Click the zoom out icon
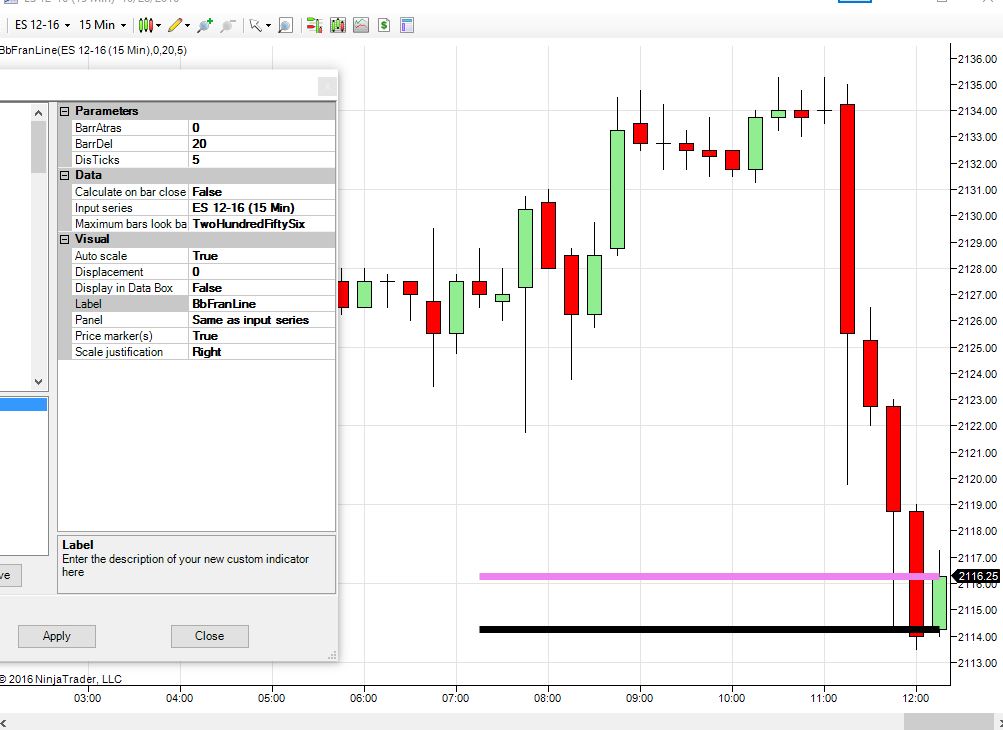This screenshot has height=730, width=1003. pyautogui.click(x=228, y=25)
